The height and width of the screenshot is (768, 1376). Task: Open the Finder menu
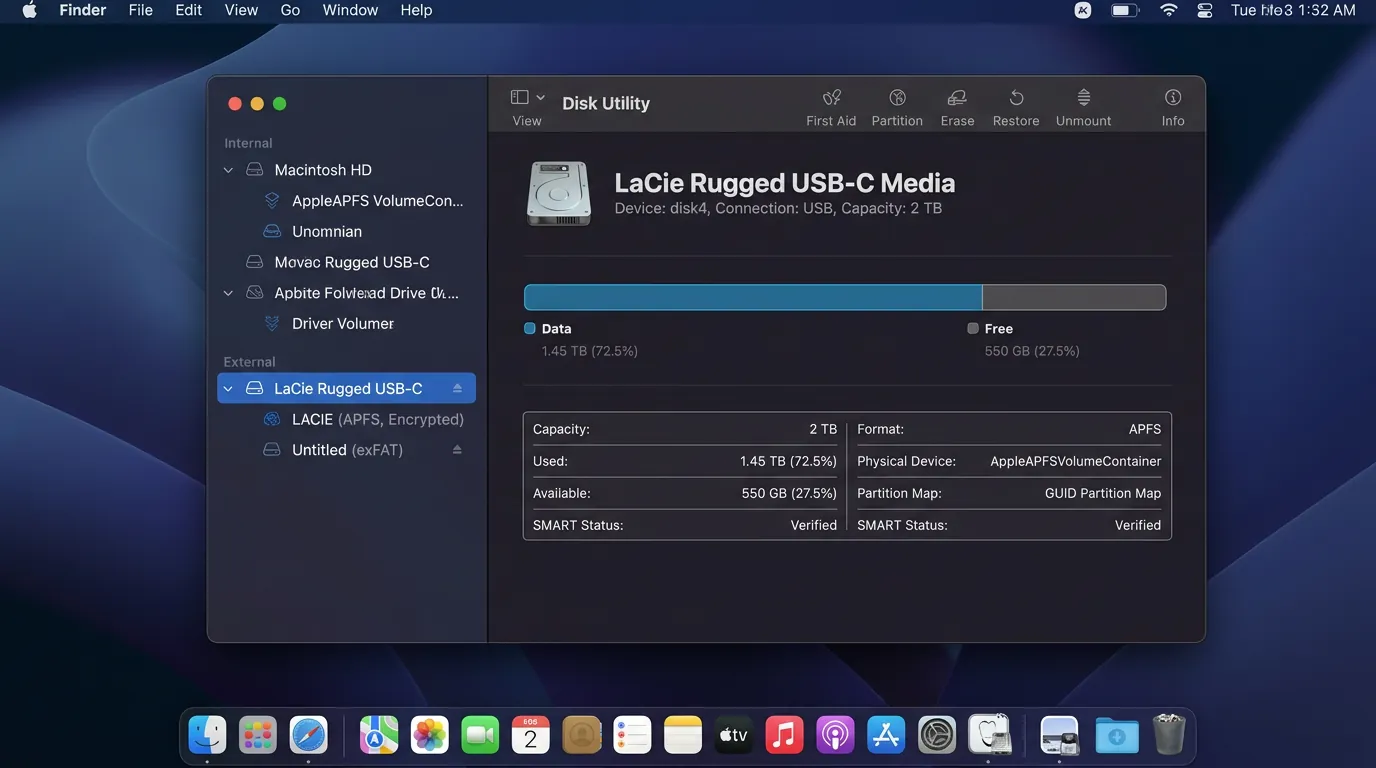83,10
